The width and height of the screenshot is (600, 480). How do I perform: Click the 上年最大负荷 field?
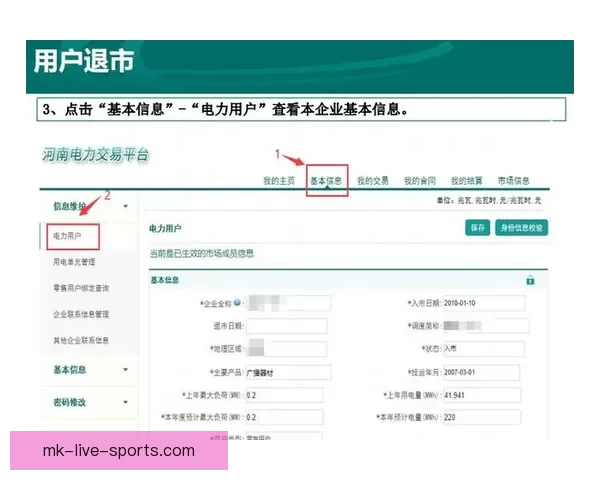284,395
